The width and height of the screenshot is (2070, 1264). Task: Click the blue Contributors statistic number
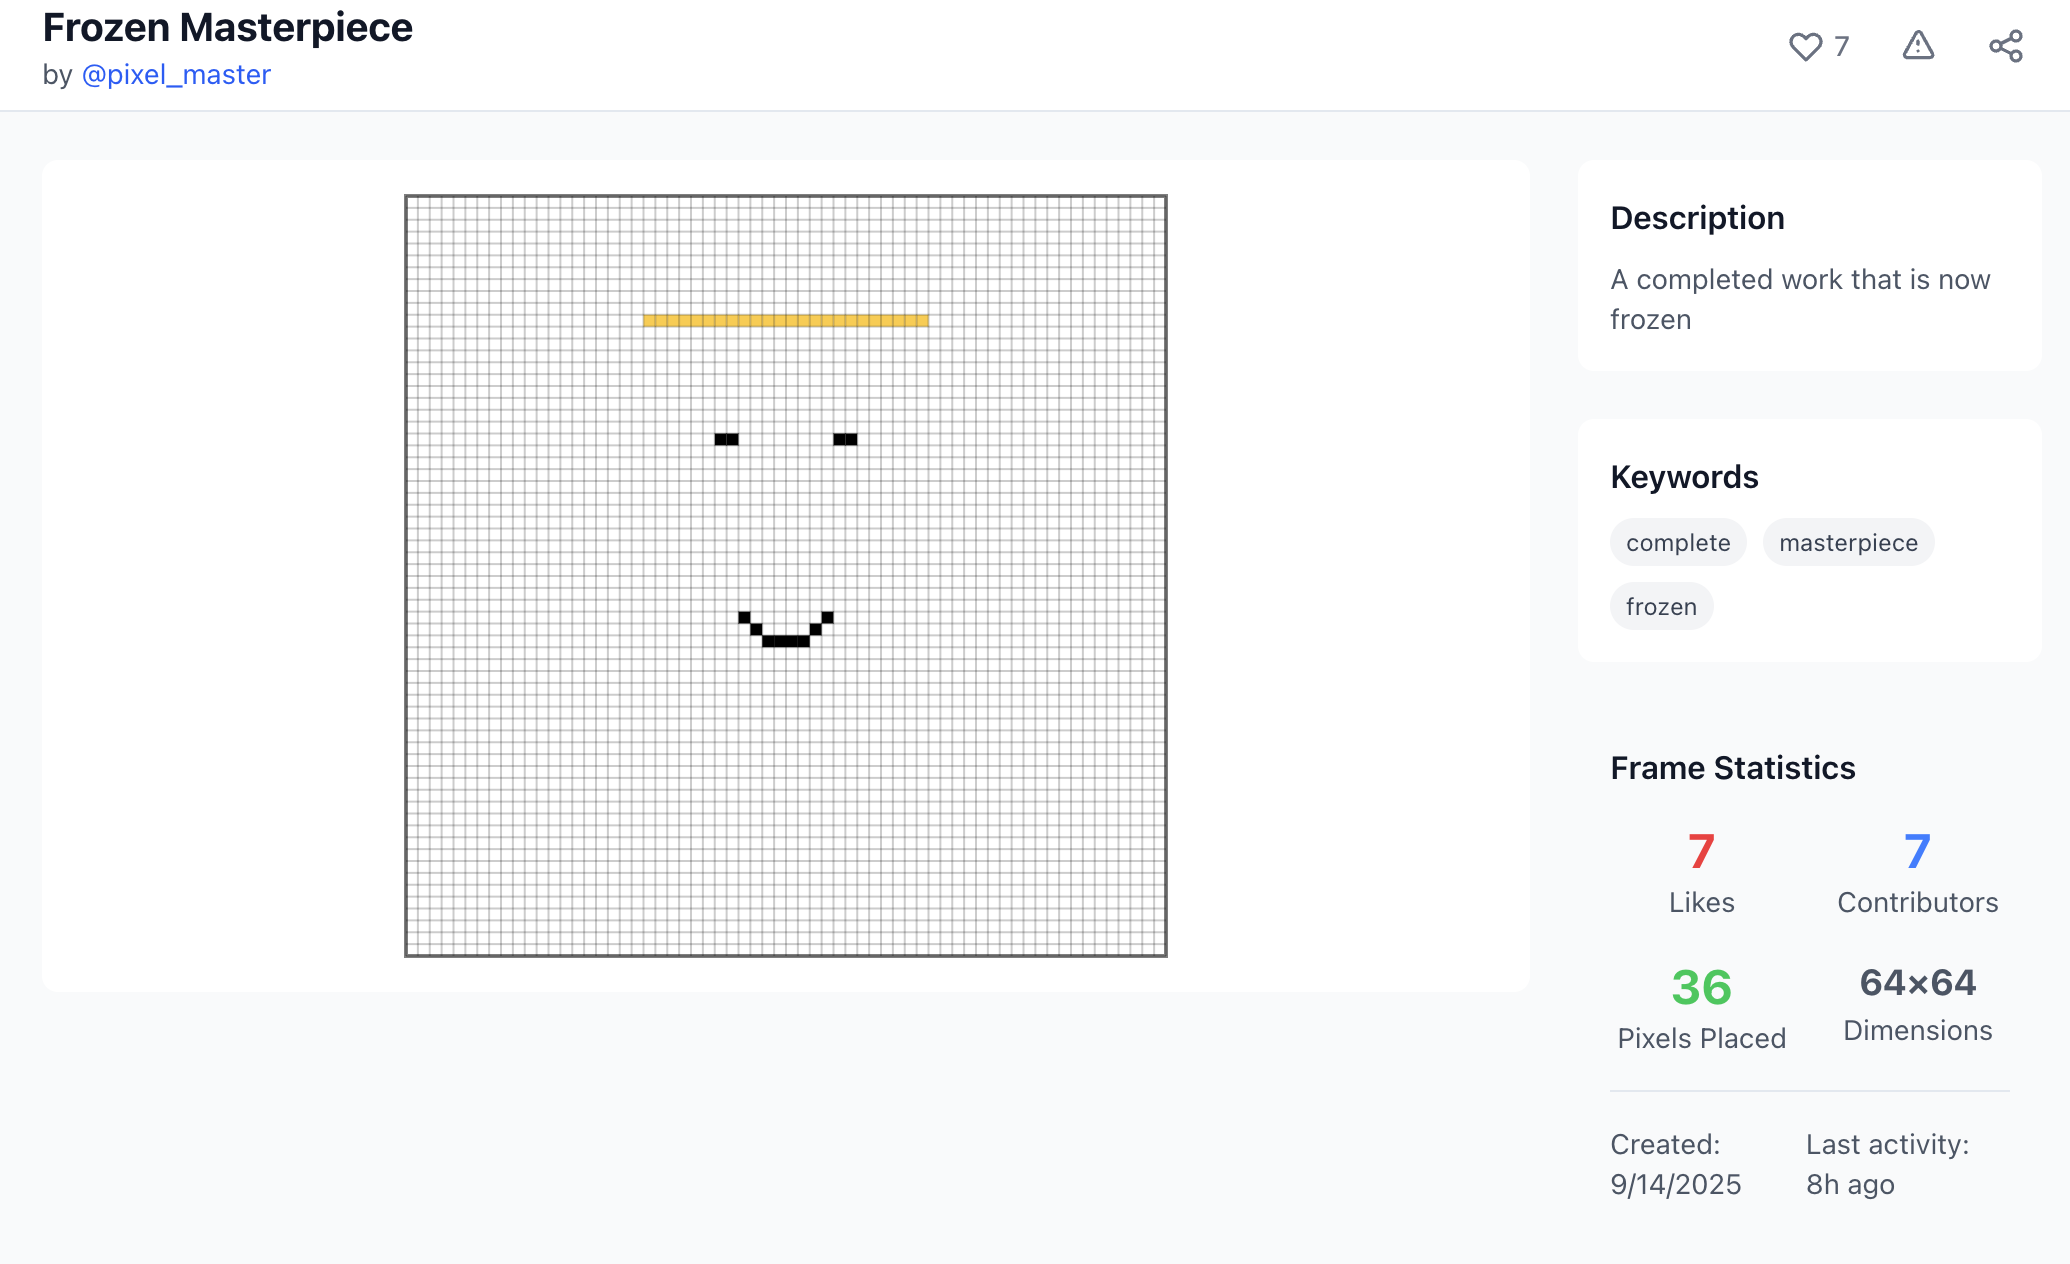[x=1917, y=852]
